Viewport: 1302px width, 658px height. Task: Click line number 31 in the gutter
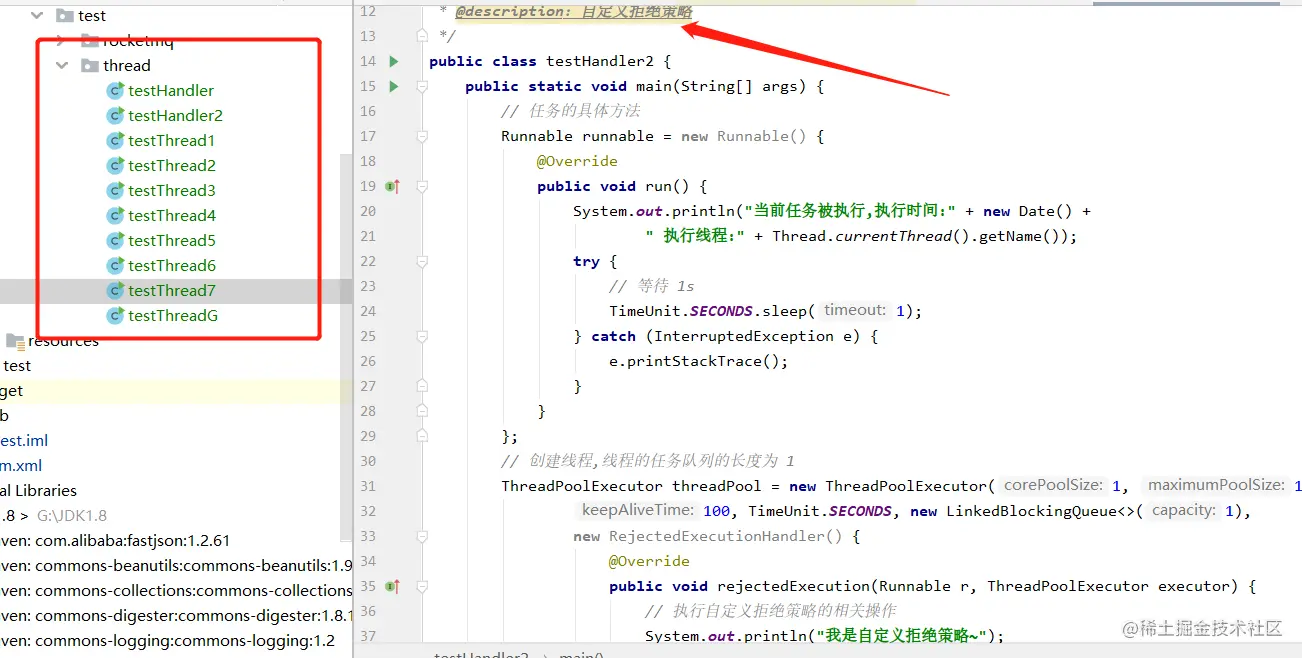click(x=367, y=486)
